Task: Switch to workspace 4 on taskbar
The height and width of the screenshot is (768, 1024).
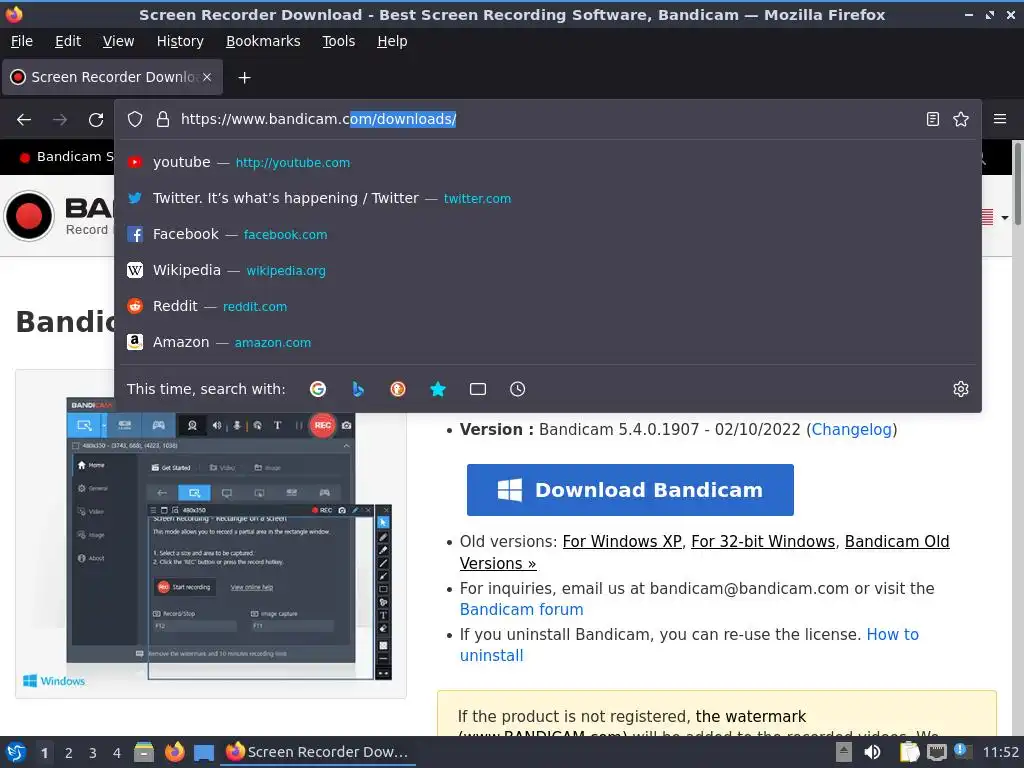Action: (x=117, y=753)
